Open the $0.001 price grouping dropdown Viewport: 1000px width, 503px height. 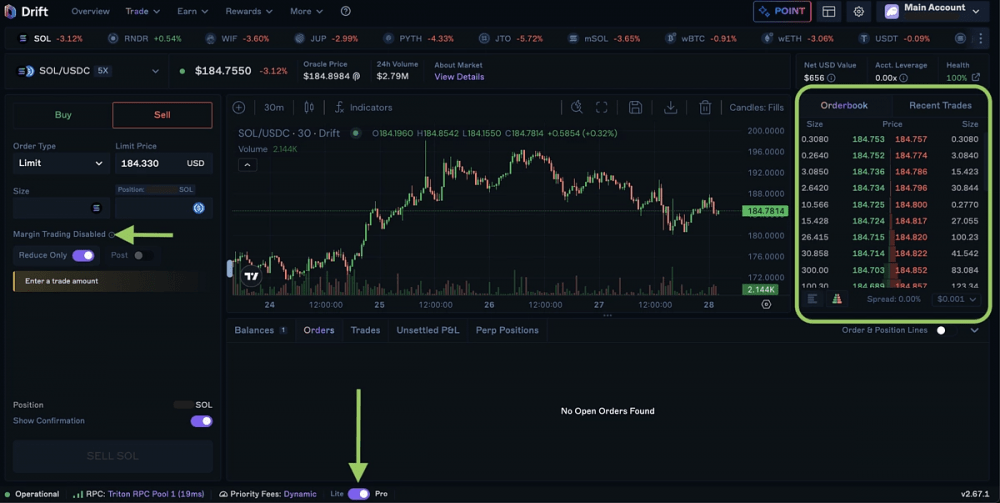click(x=957, y=299)
